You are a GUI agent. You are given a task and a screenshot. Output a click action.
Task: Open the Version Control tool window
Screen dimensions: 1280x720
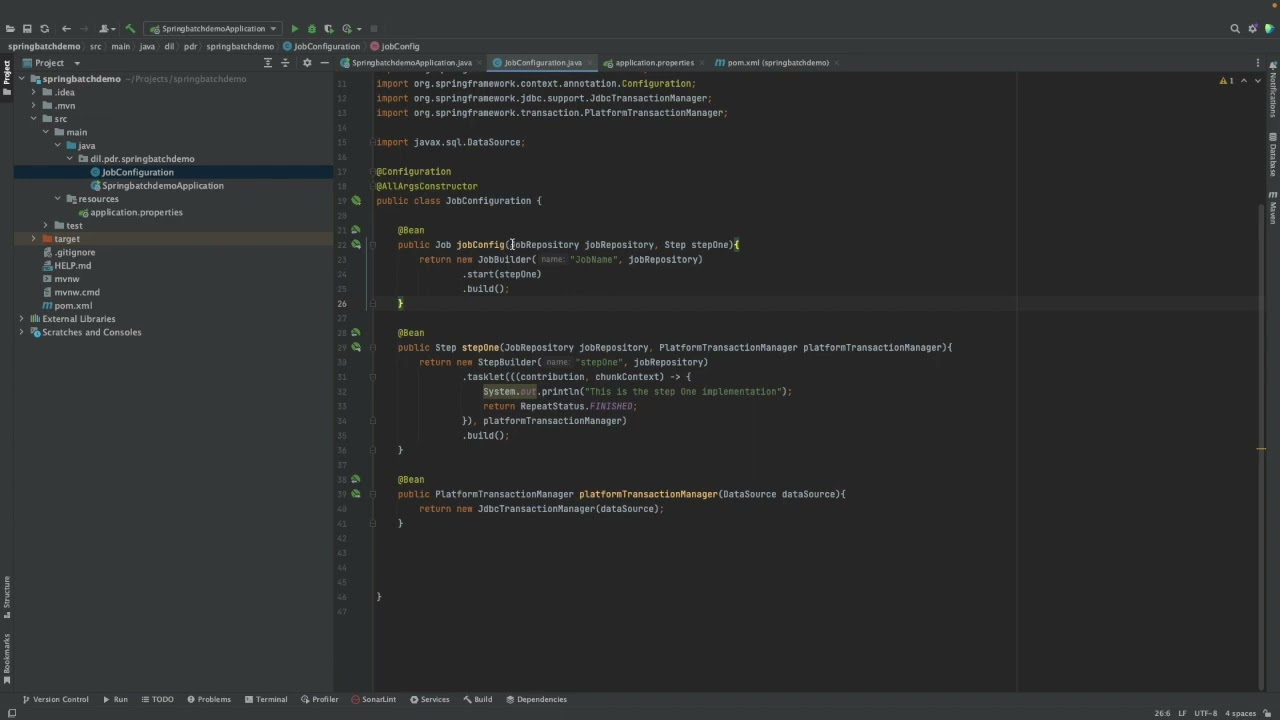click(55, 700)
